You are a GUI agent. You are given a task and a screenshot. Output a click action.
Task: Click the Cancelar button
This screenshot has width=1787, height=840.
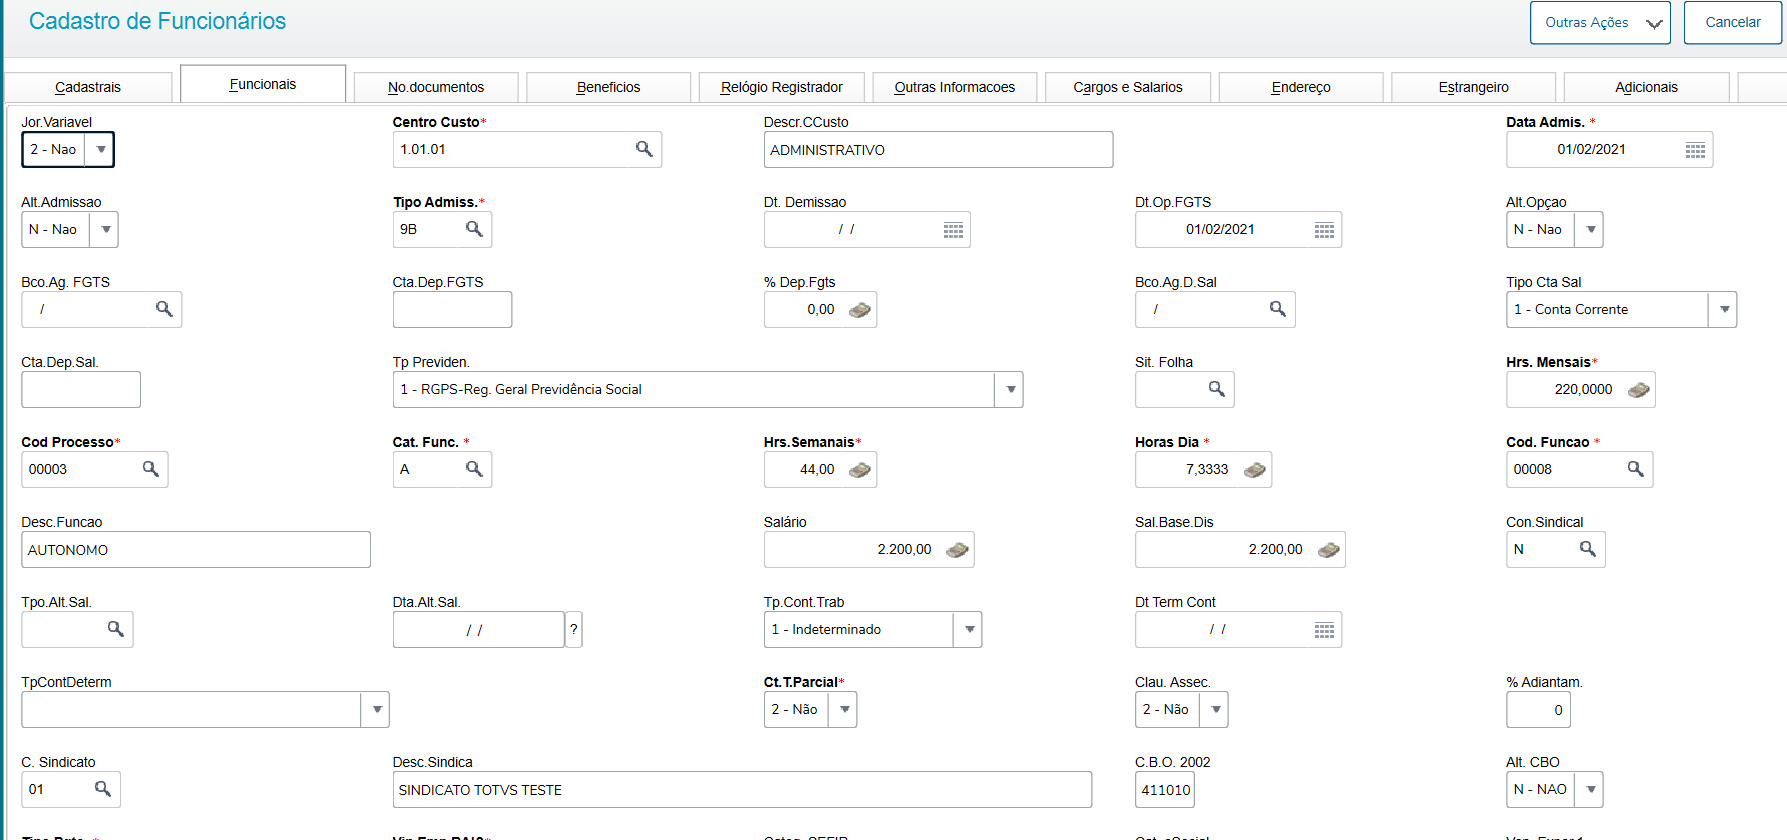coord(1732,22)
